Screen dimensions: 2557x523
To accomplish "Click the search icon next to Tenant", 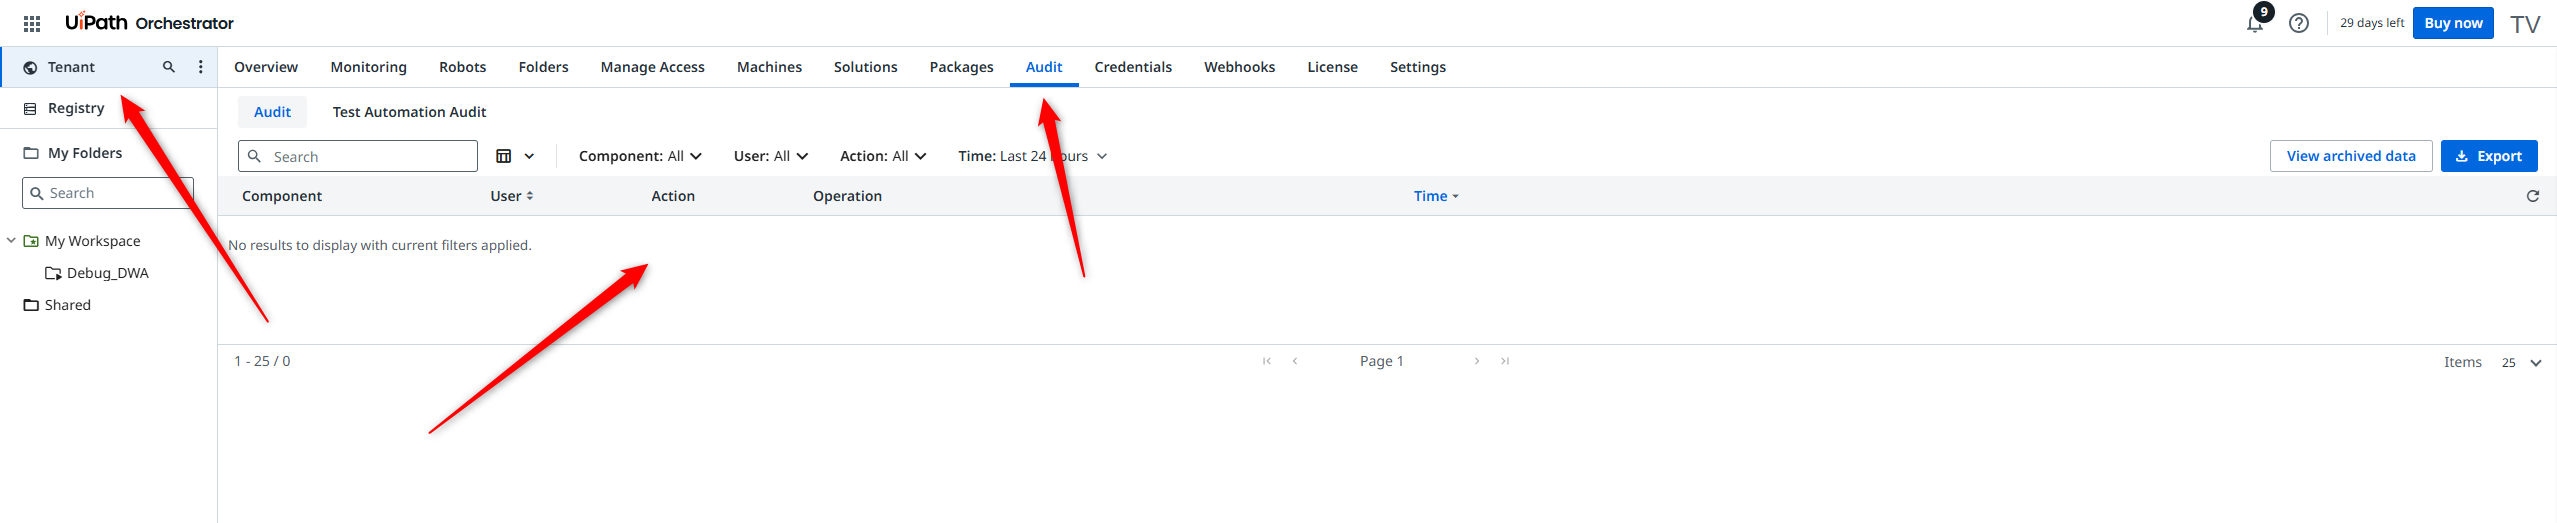I will (169, 67).
